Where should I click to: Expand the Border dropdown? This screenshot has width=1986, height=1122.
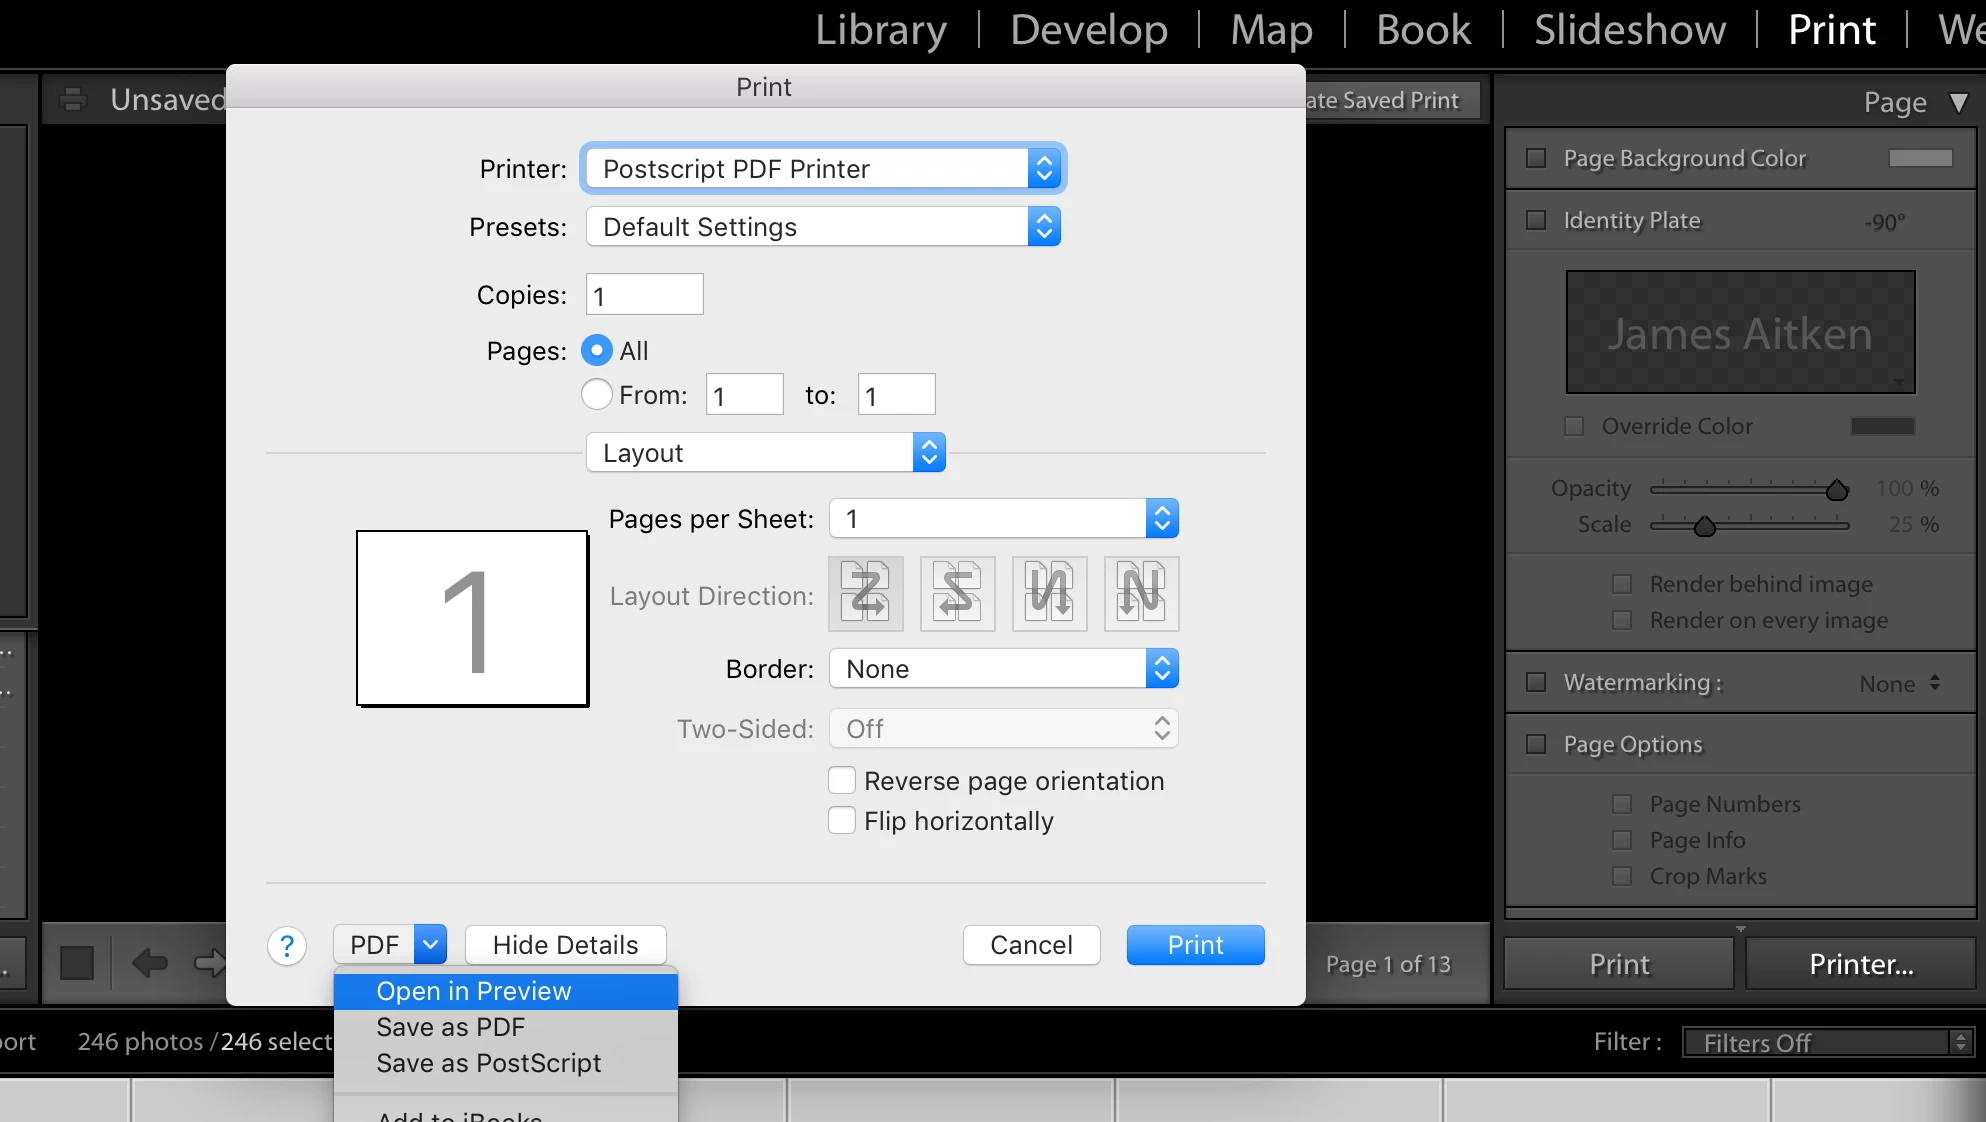(1003, 668)
